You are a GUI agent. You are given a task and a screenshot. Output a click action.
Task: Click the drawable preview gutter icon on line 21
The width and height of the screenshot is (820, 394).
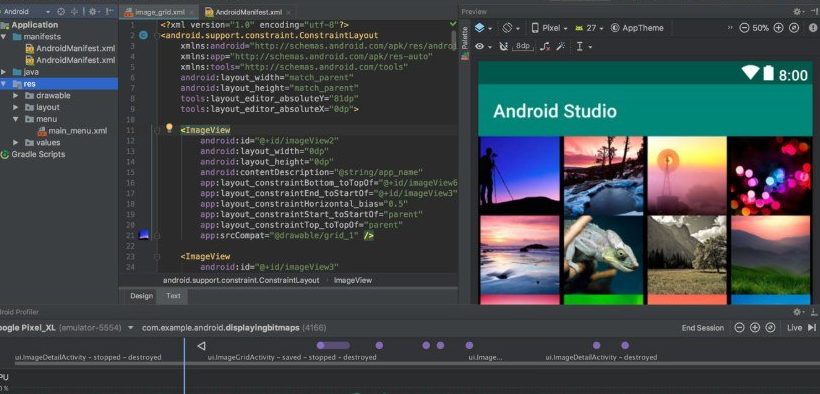tap(144, 235)
